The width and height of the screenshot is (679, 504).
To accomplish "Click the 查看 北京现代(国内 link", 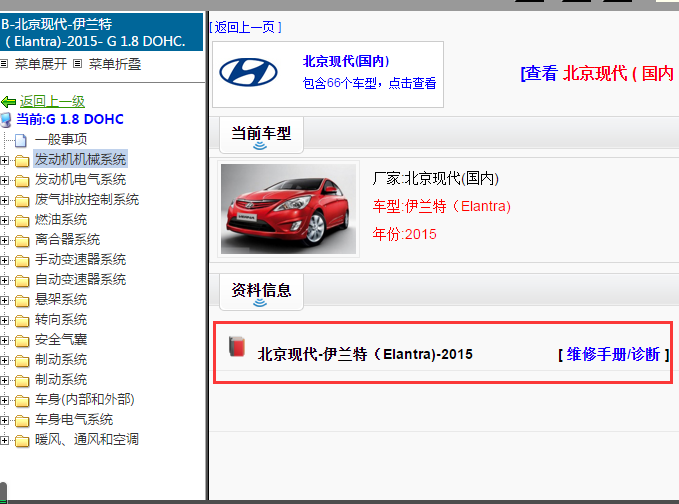I will click(599, 73).
